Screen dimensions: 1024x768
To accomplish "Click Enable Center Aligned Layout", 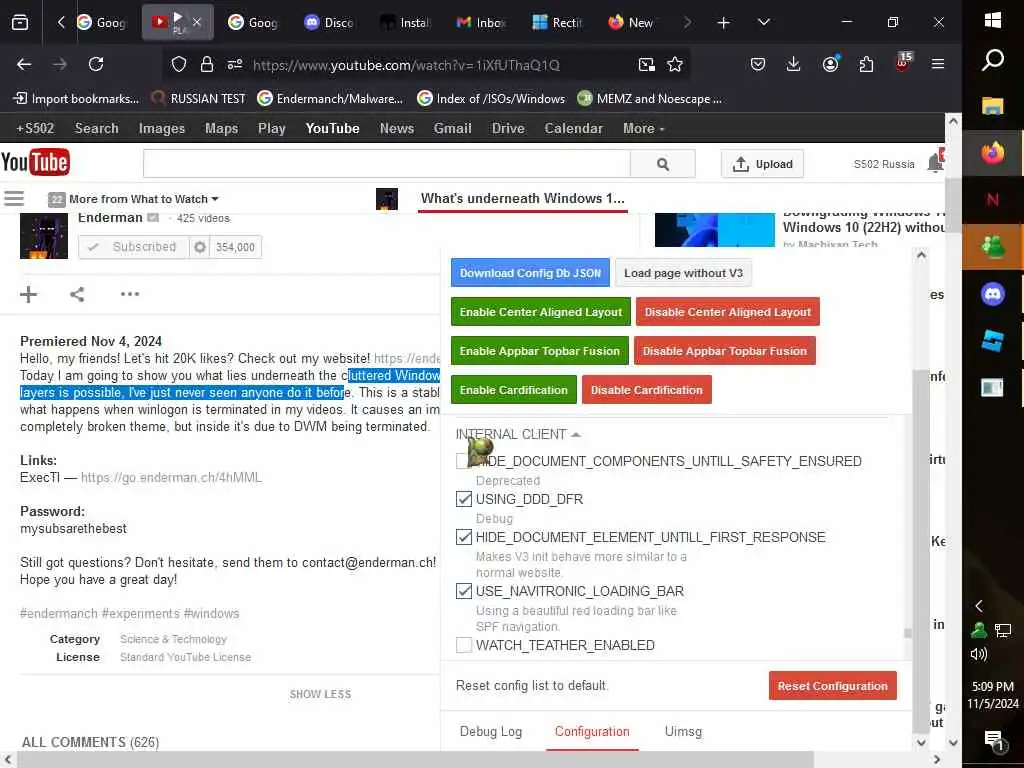I will click(x=541, y=312).
